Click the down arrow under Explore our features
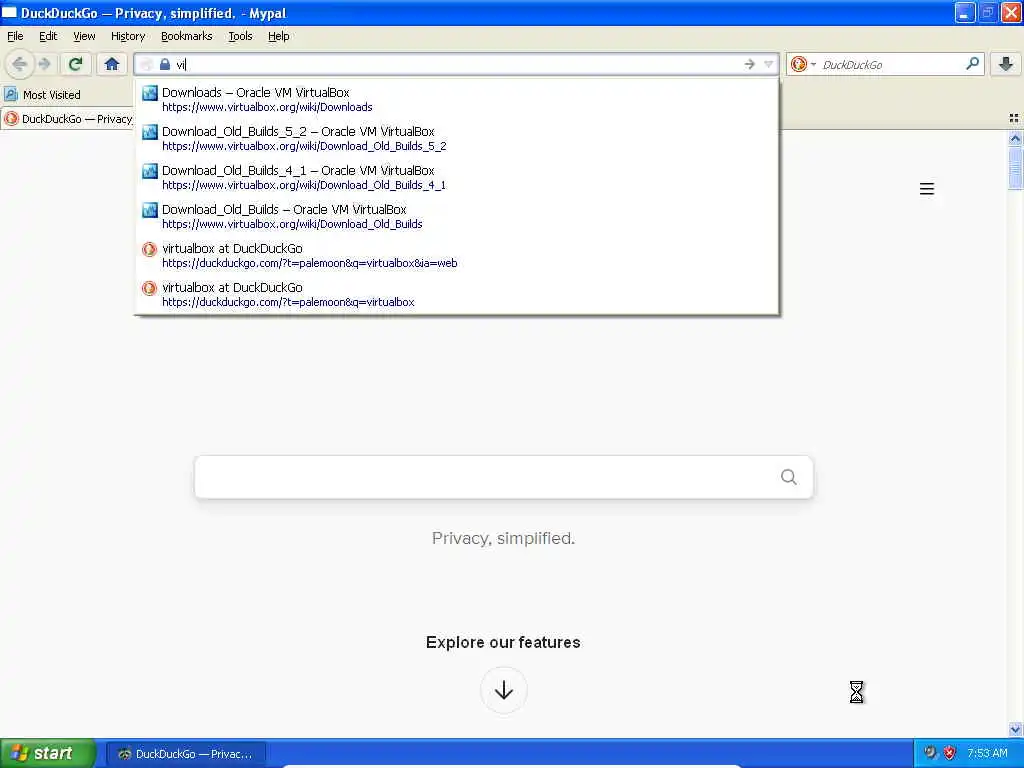This screenshot has width=1024, height=768. (x=504, y=690)
